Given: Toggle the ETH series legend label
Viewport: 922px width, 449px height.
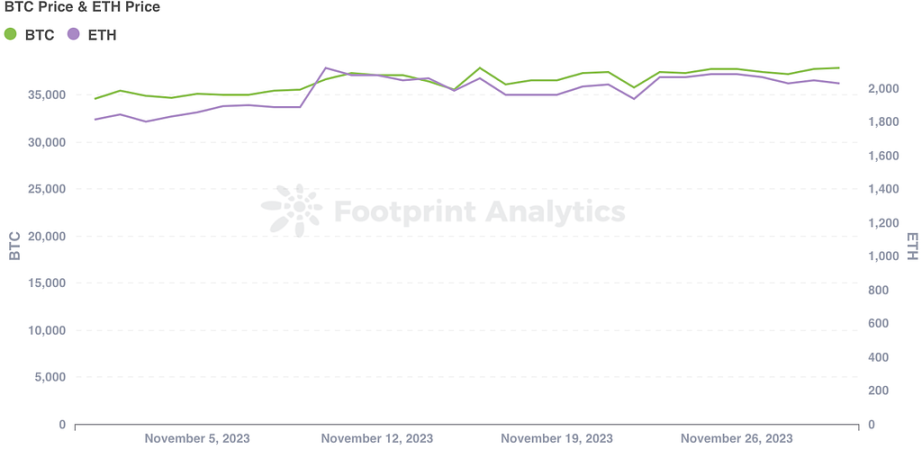Looking at the screenshot, I should 102,35.
